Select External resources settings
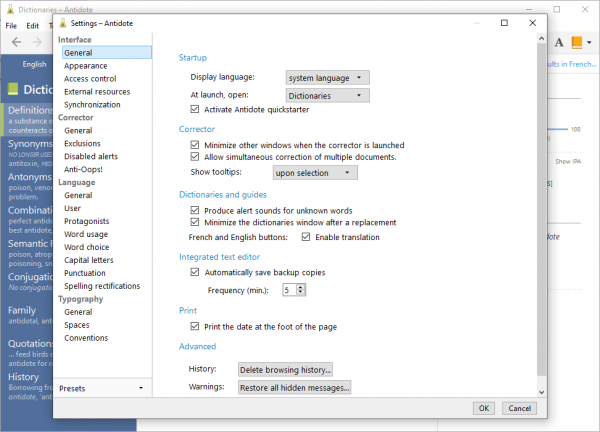The image size is (600, 432). point(97,92)
